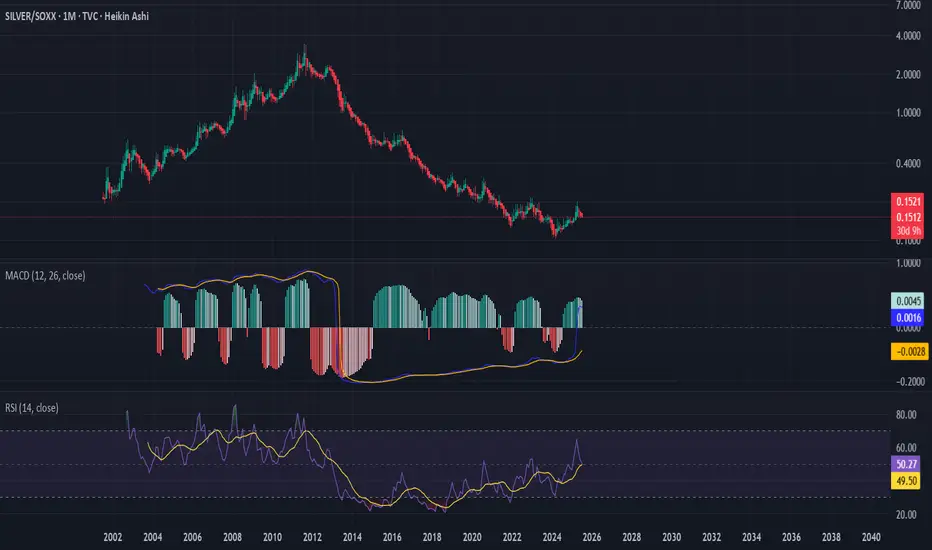Click the 2032 label on time axis

click(711, 538)
